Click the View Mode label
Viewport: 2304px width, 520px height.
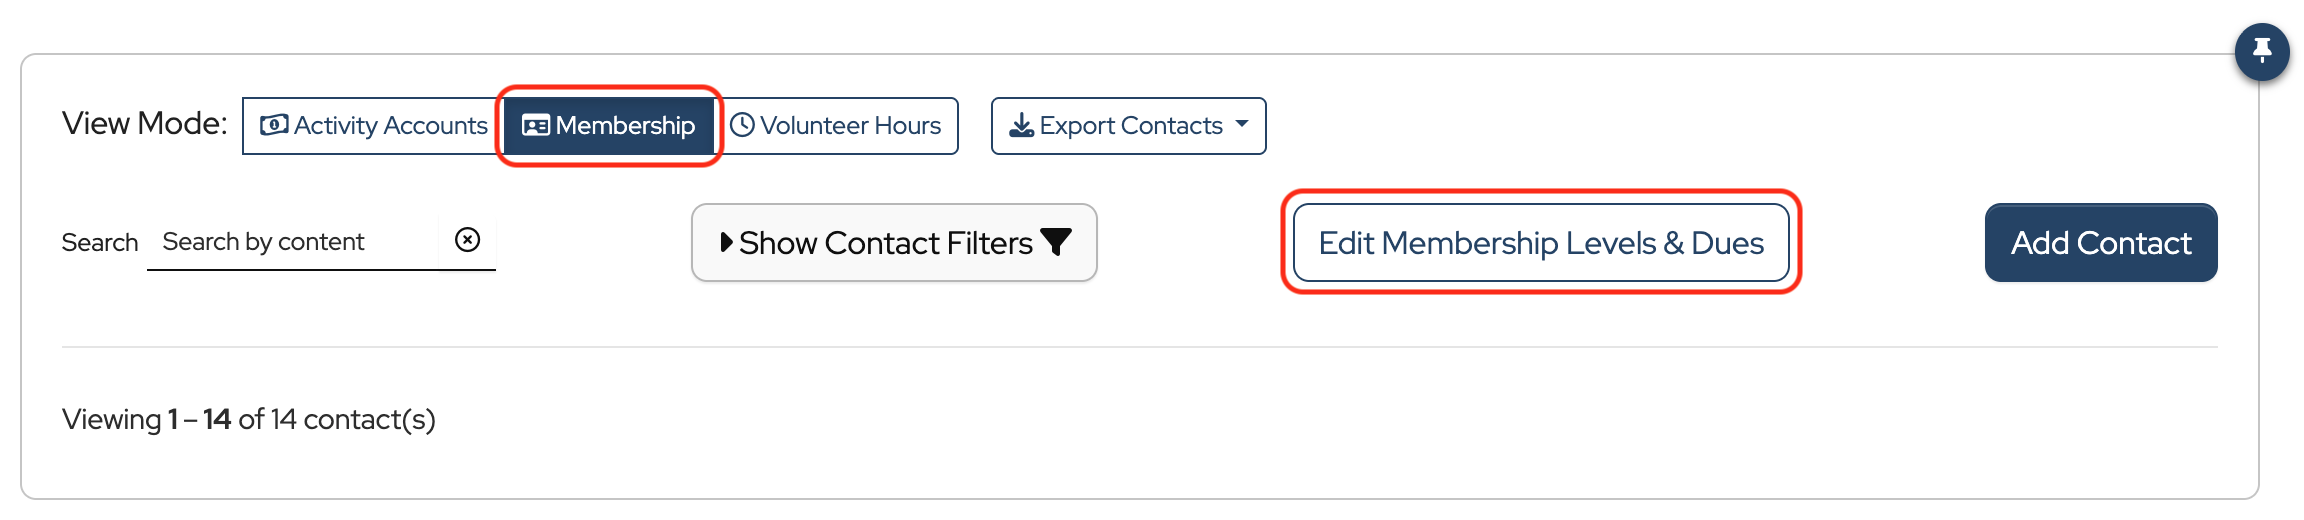(x=145, y=124)
